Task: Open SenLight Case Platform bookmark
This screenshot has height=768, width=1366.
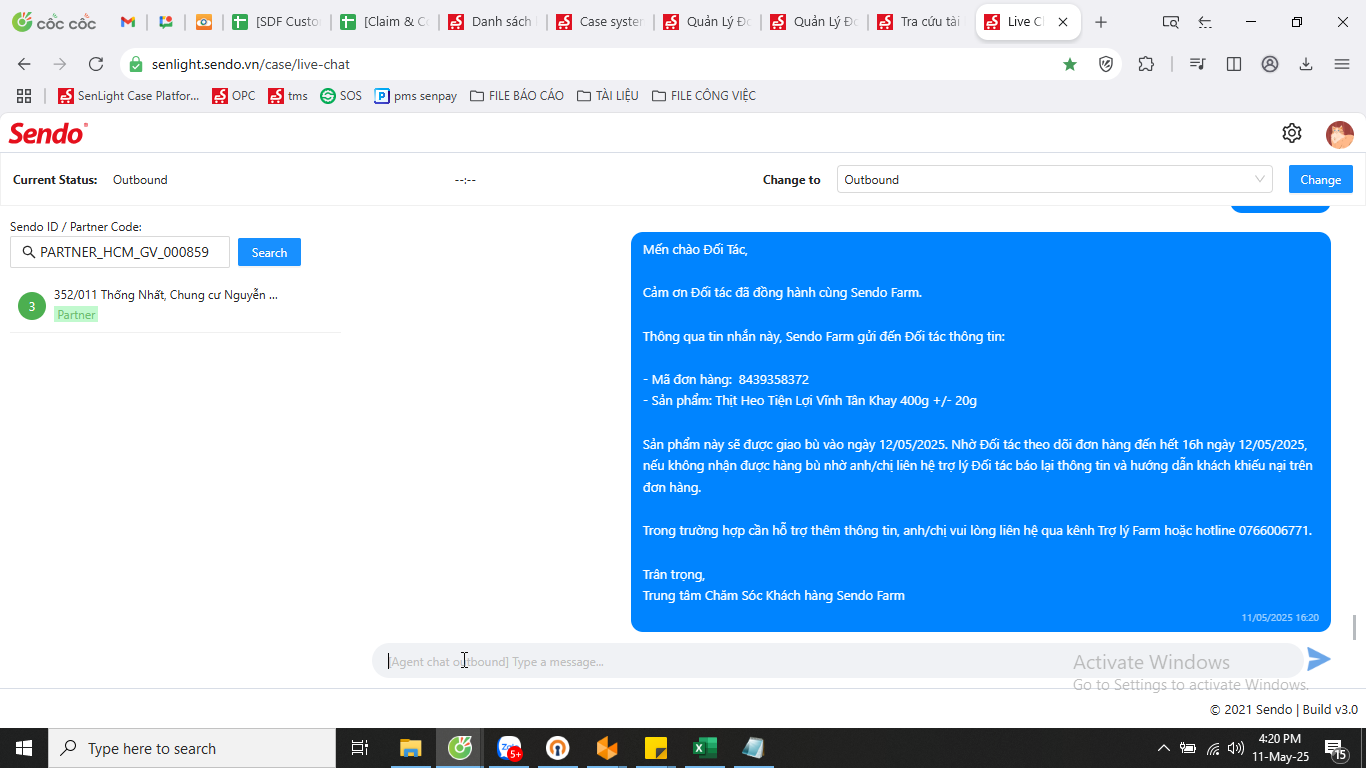Action: coord(129,96)
